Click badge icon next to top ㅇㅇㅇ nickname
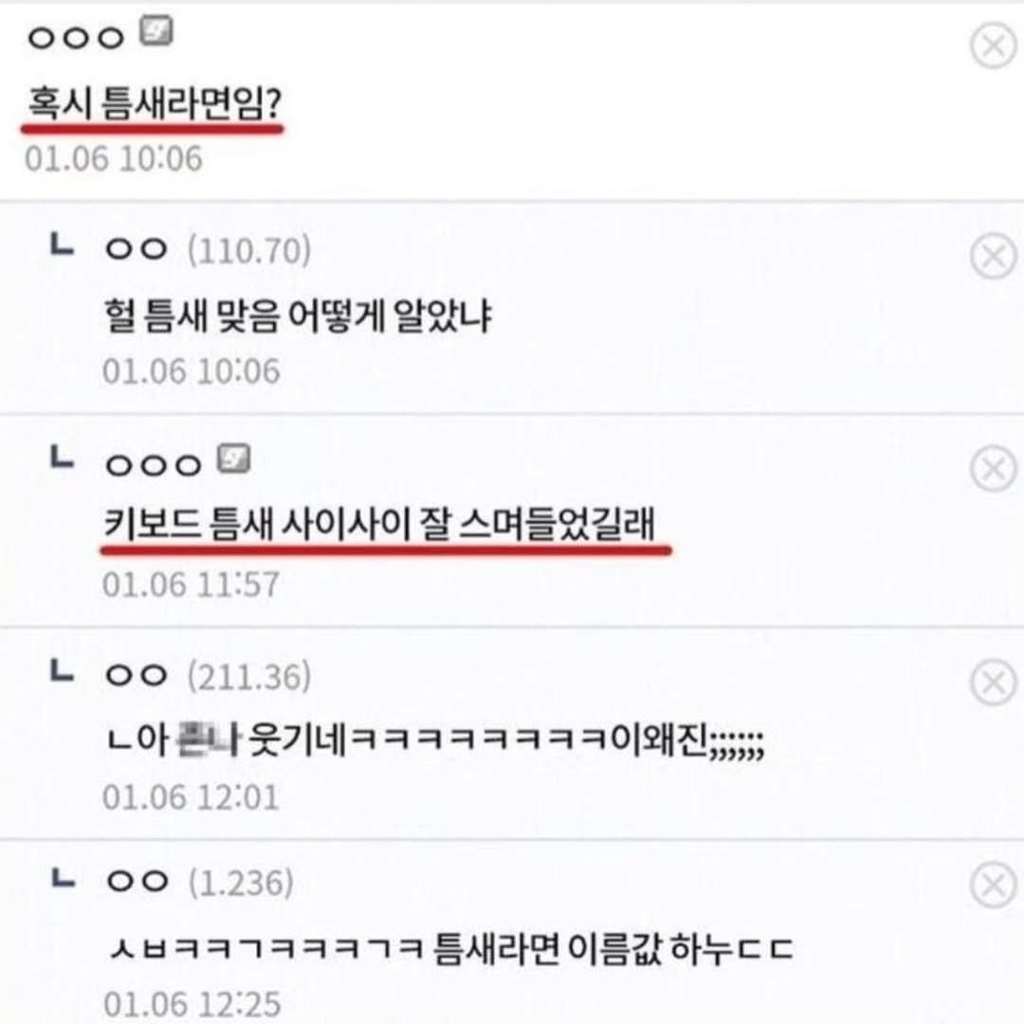The width and height of the screenshot is (1024, 1024). (x=157, y=31)
